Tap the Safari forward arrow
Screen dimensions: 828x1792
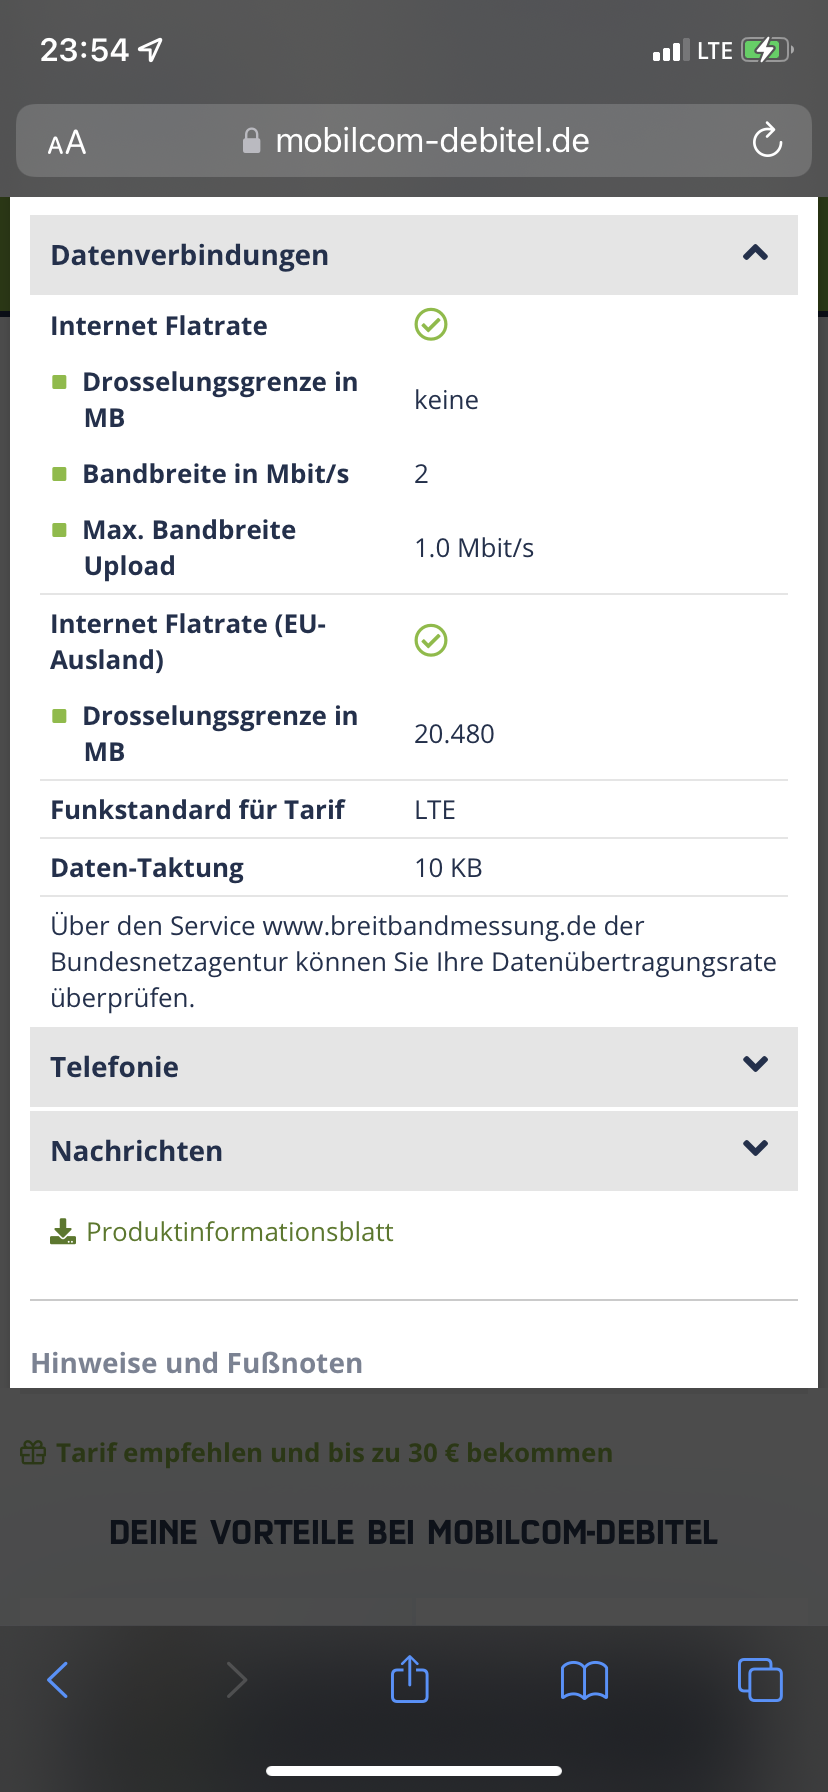point(236,1680)
